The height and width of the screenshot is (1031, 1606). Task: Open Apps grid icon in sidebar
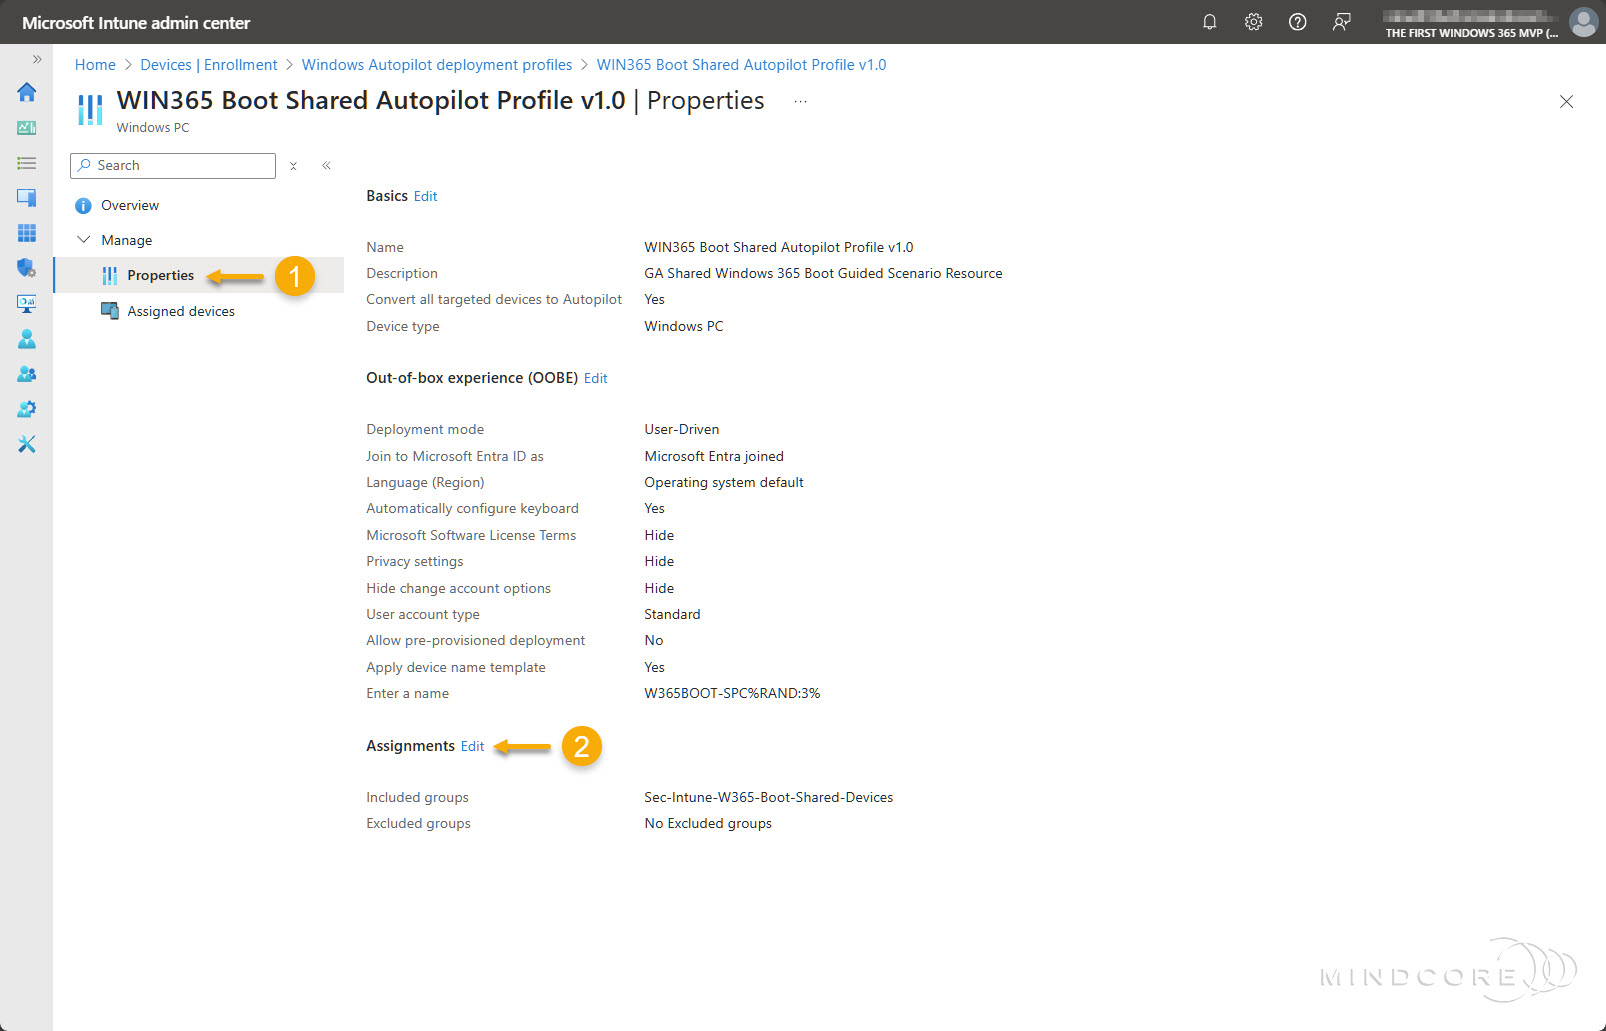pyautogui.click(x=27, y=233)
